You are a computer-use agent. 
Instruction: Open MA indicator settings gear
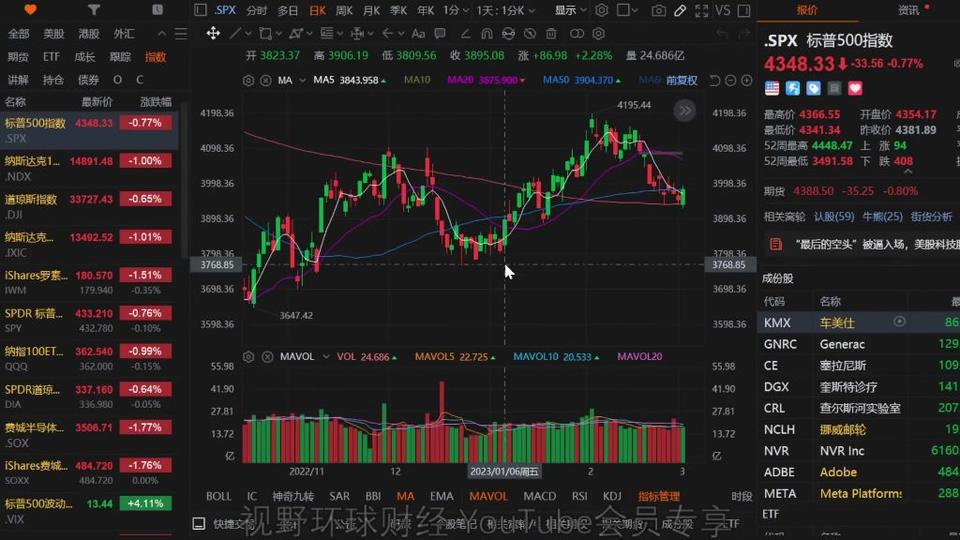pos(248,80)
